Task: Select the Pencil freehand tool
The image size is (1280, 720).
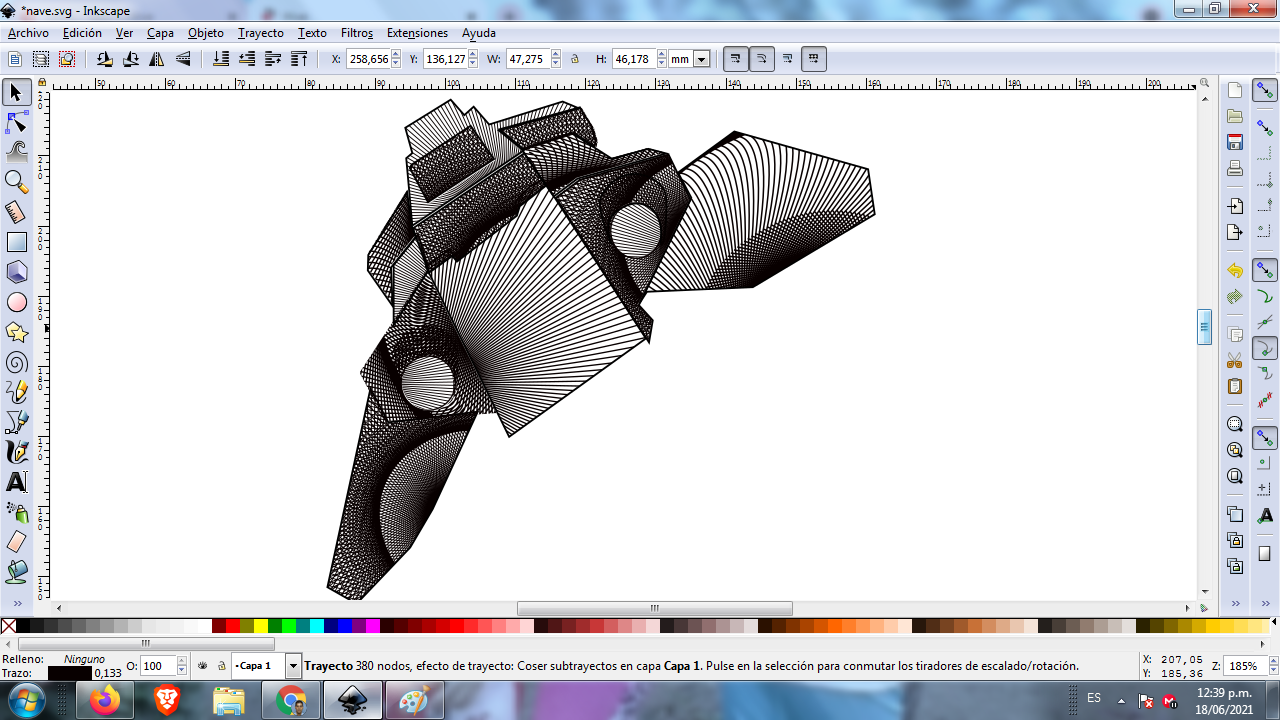Action: click(17, 392)
